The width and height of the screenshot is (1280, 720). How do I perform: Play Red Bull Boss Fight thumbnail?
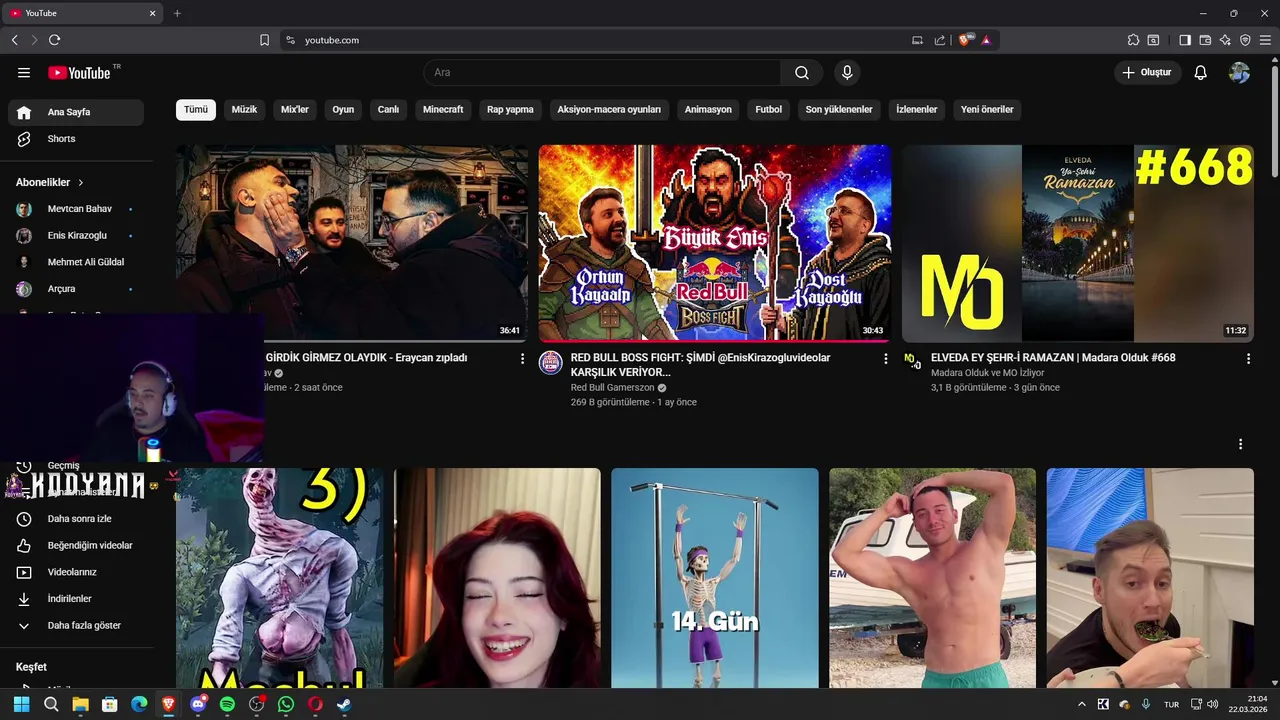(x=714, y=244)
